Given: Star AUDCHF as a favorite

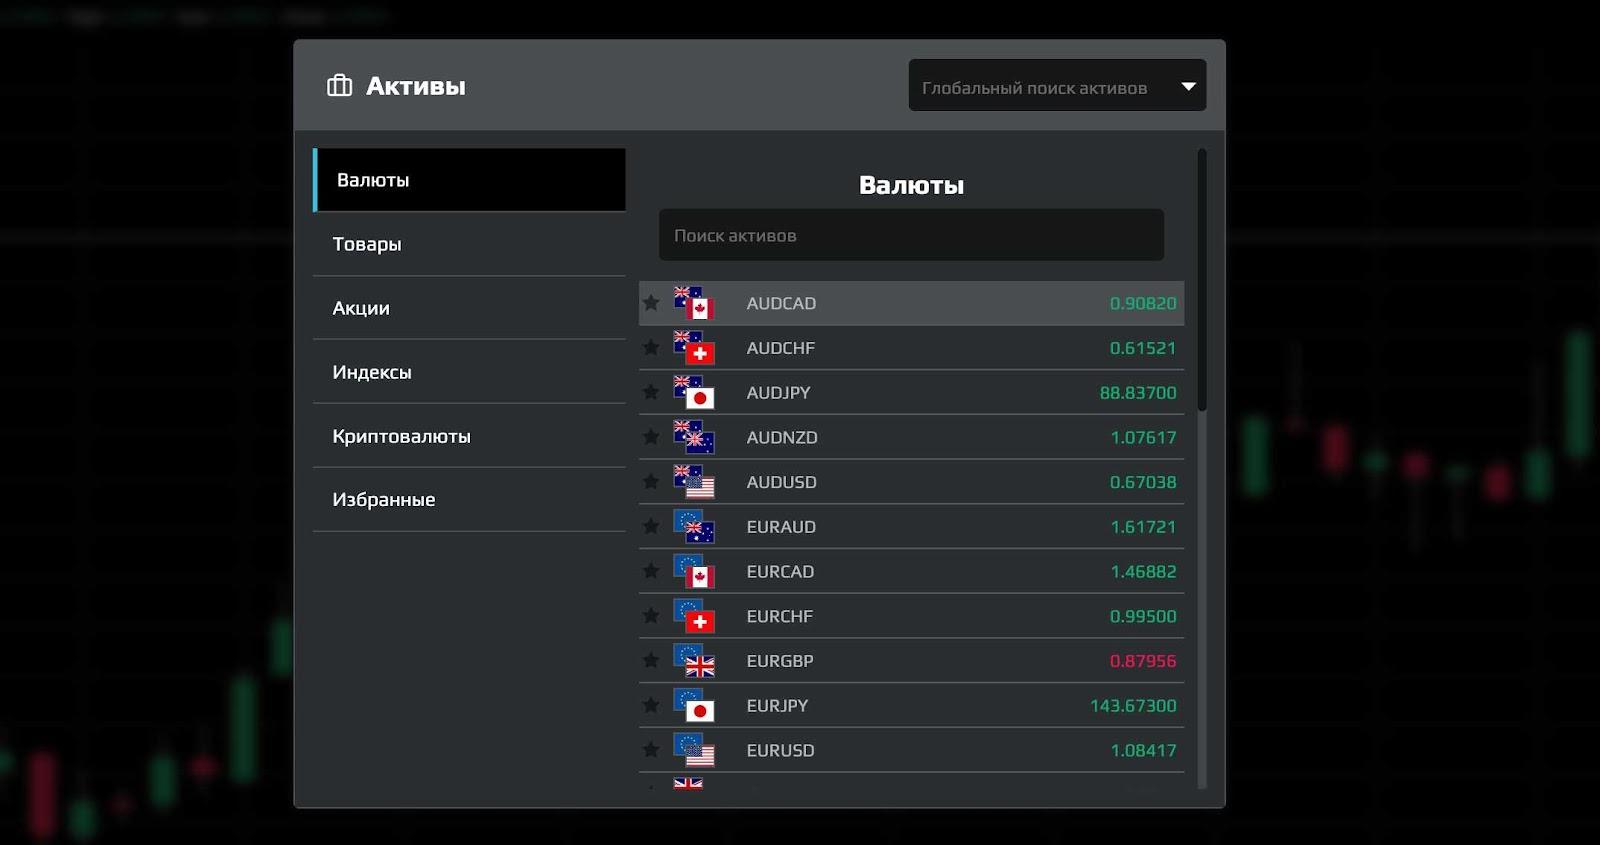Looking at the screenshot, I should click(x=651, y=347).
